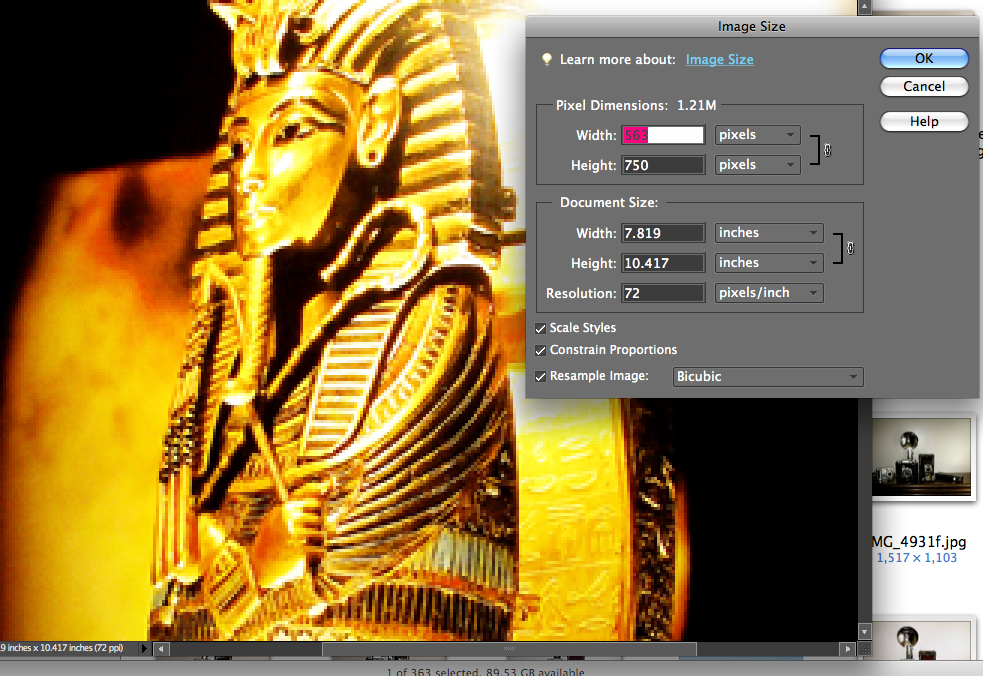Click the Document Size Width field

(x=663, y=233)
